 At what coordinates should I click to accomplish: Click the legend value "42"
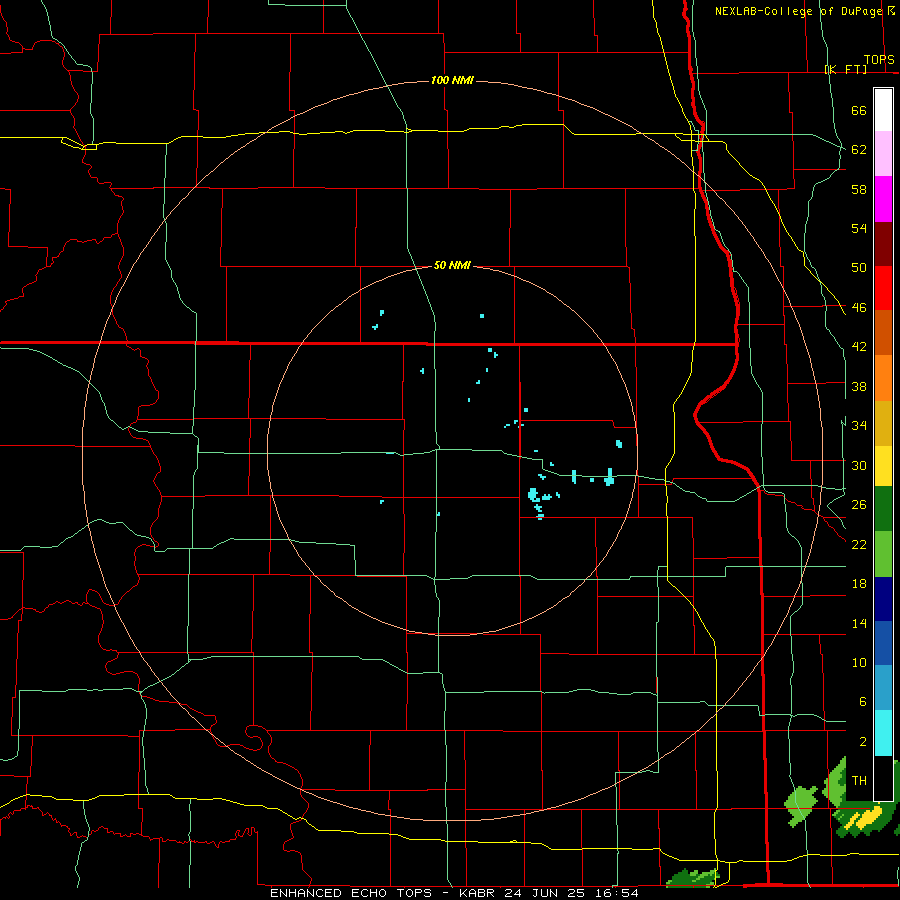[x=859, y=347]
